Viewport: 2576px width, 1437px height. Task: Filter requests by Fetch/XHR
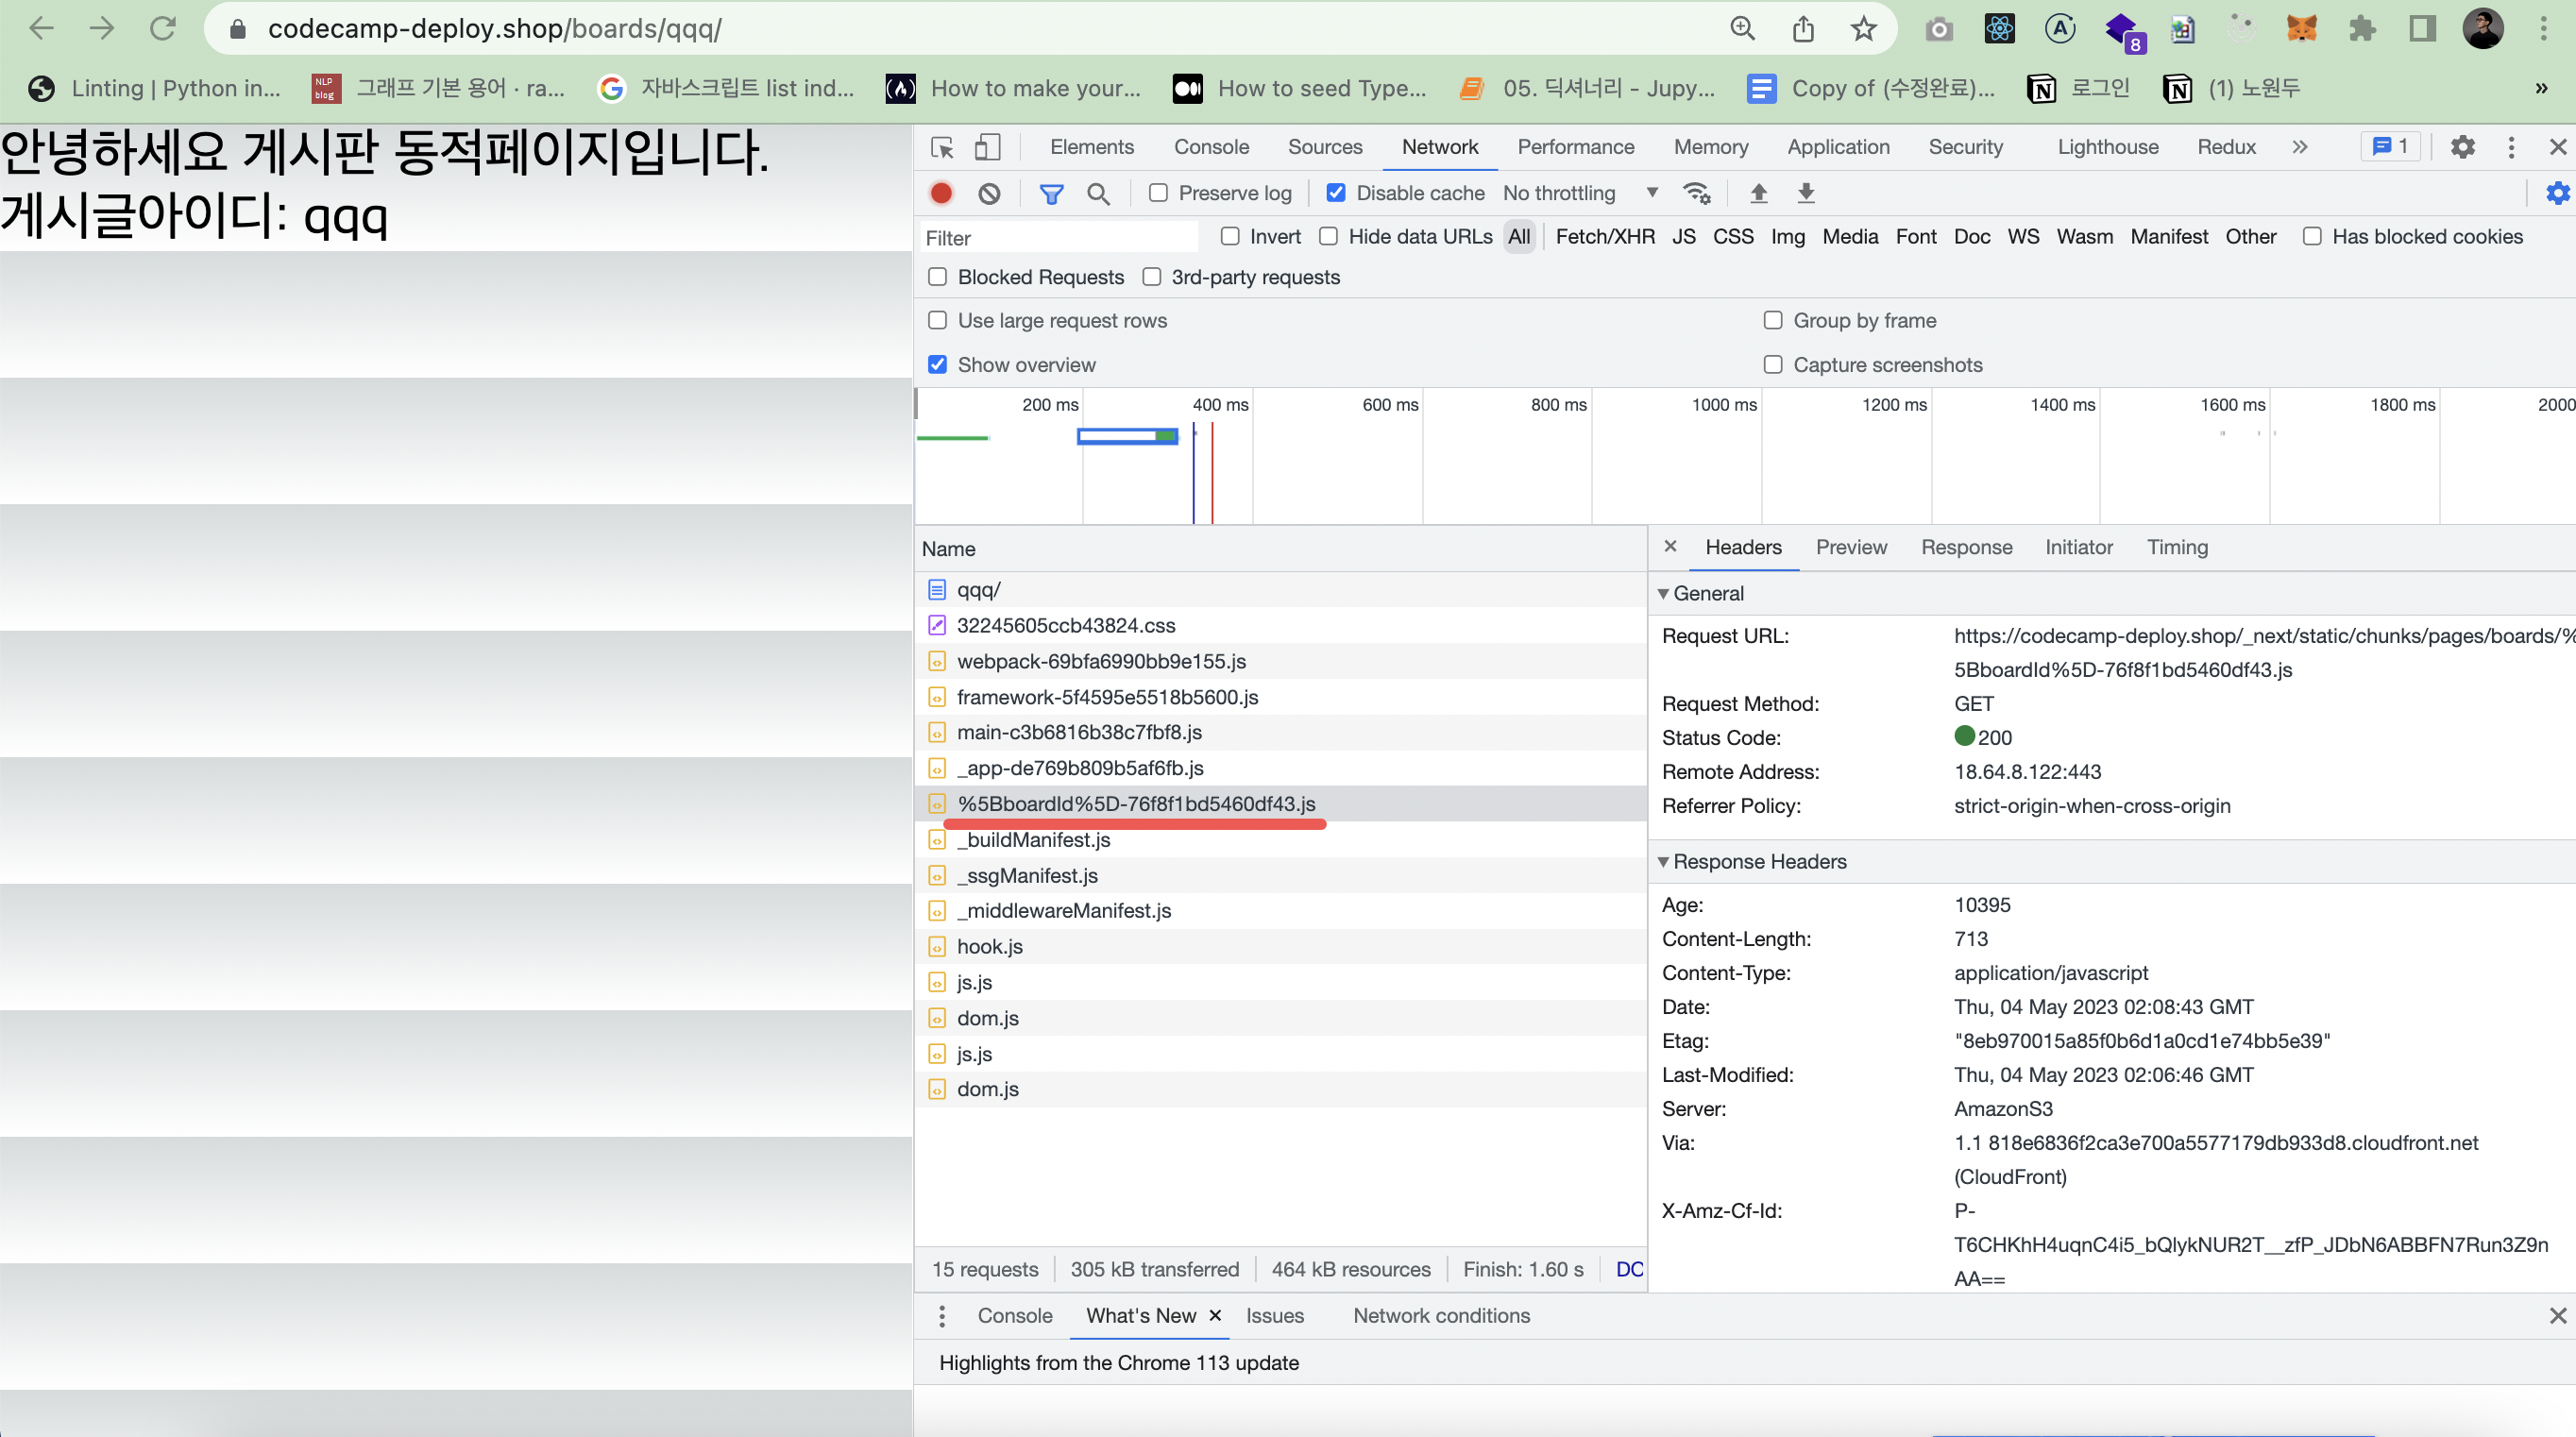pyautogui.click(x=1605, y=236)
